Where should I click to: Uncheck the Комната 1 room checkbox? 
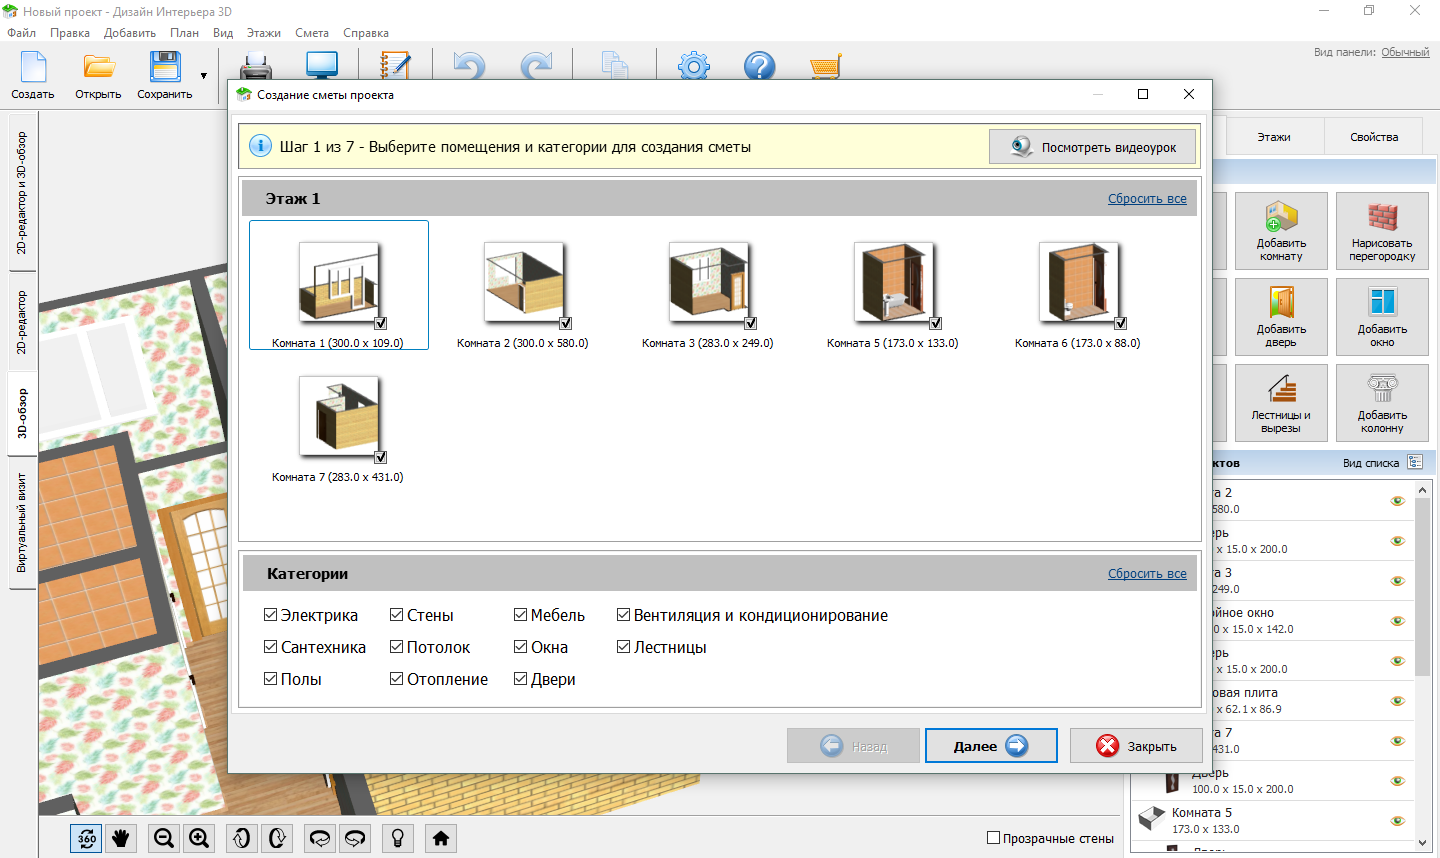381,323
